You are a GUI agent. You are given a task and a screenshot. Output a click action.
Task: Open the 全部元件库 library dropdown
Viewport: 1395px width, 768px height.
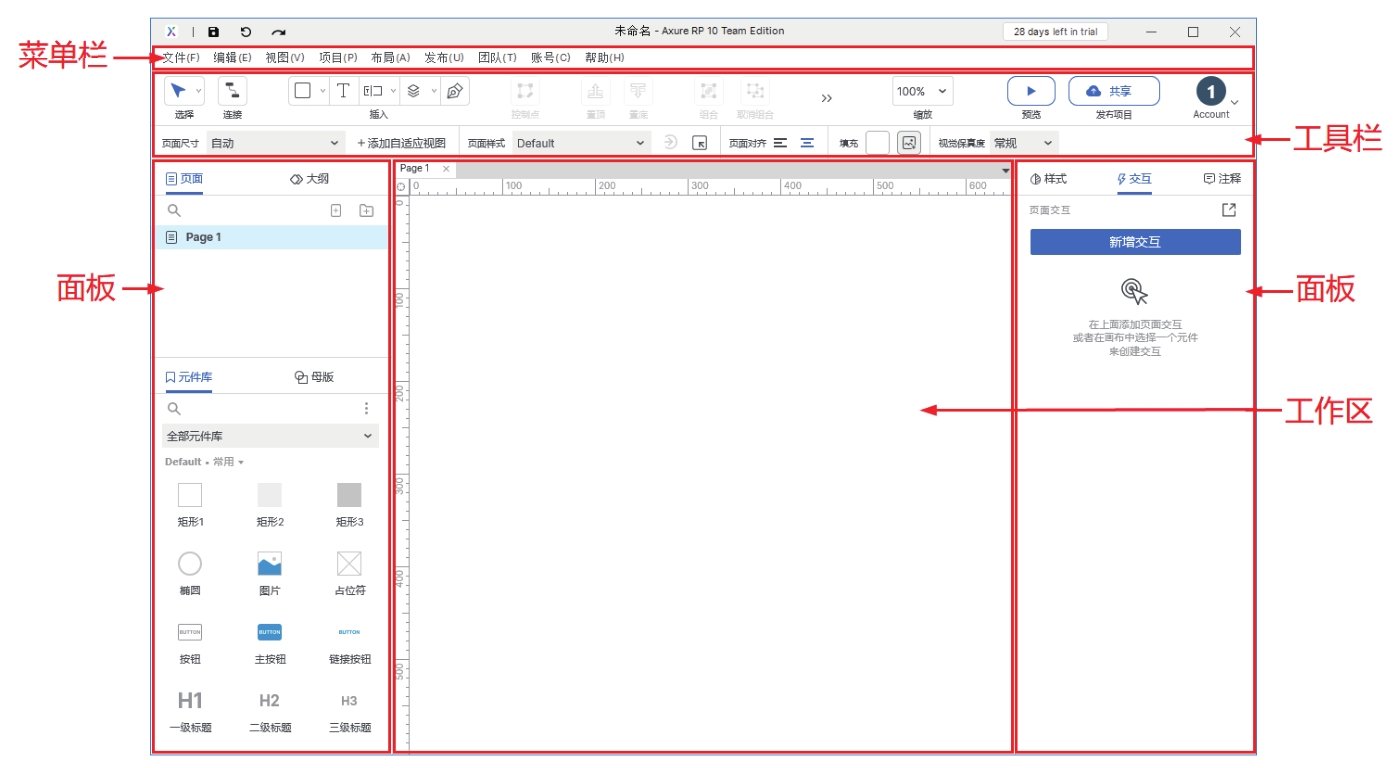point(270,436)
